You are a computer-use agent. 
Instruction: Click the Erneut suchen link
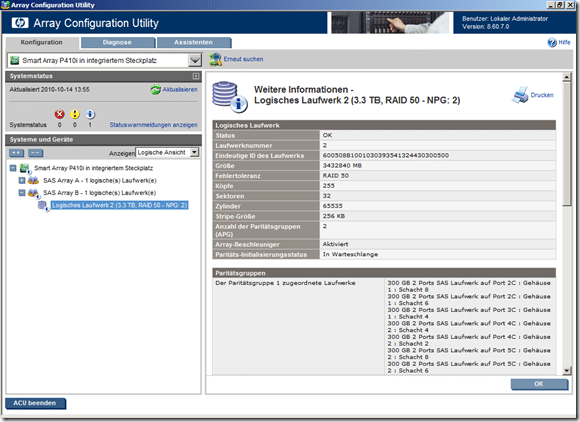pyautogui.click(x=243, y=59)
